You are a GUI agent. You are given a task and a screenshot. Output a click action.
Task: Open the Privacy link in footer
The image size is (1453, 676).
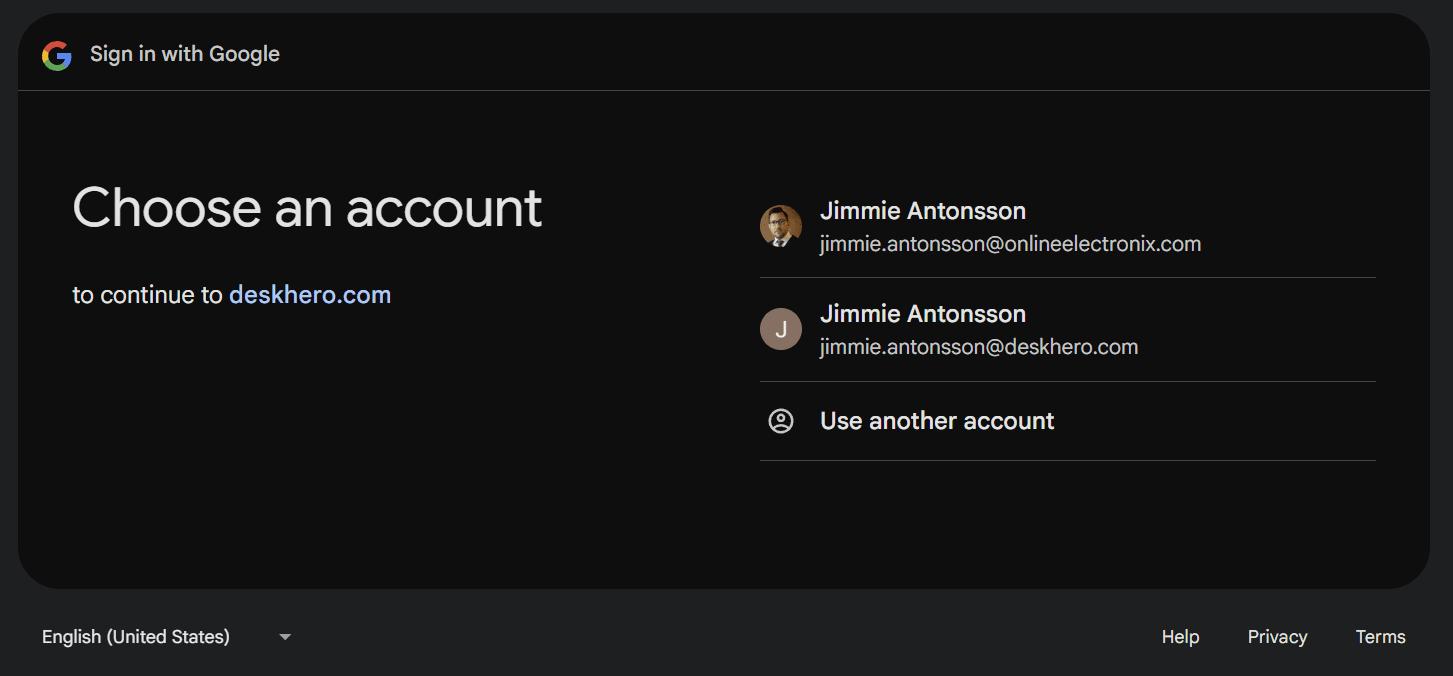click(x=1277, y=637)
